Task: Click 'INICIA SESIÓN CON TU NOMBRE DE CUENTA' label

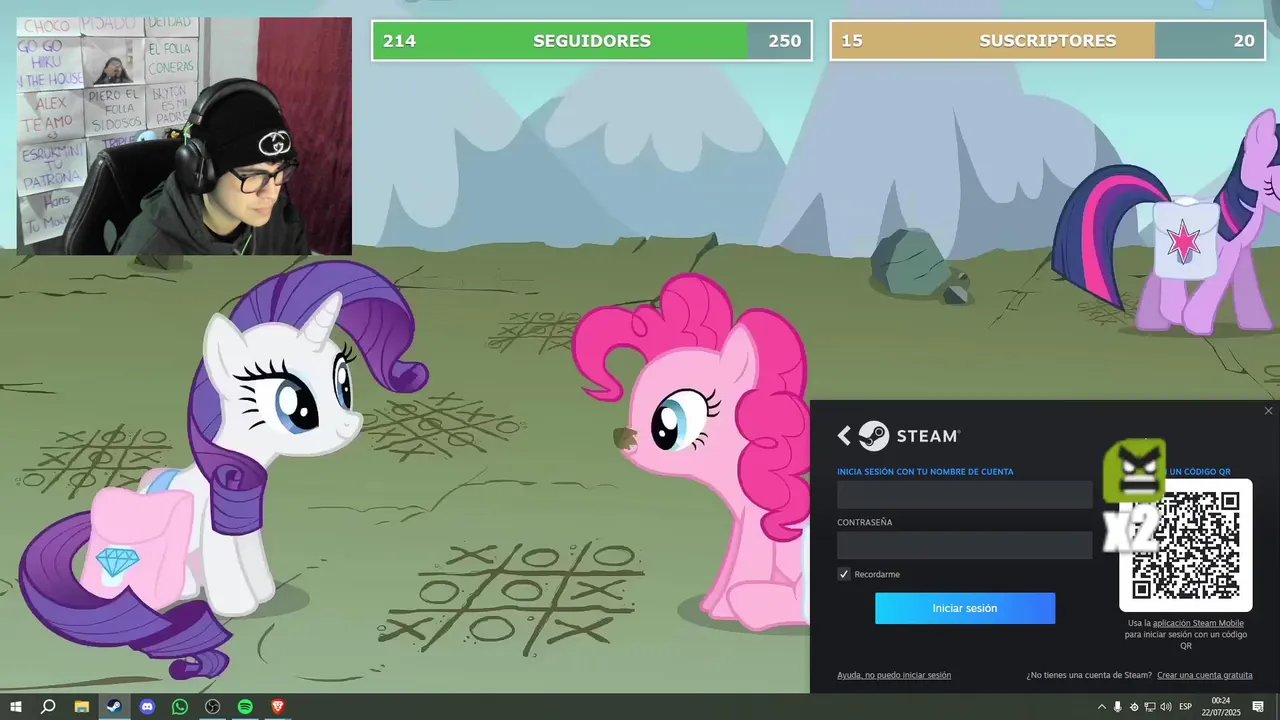Action: 925,471
